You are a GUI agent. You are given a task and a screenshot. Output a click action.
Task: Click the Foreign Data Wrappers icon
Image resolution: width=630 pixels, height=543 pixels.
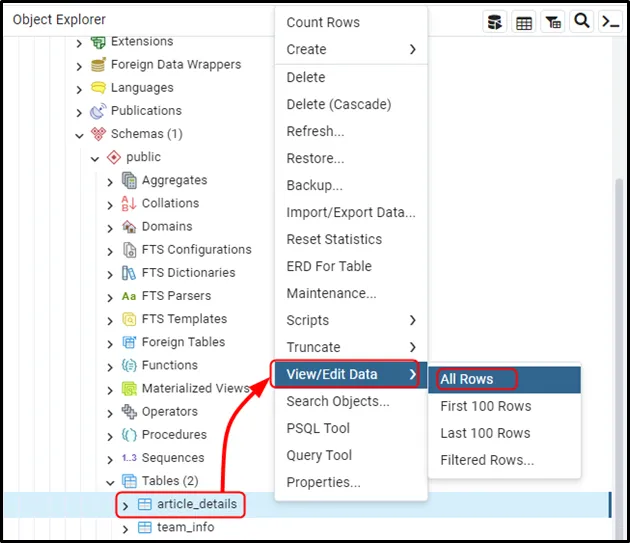point(98,65)
